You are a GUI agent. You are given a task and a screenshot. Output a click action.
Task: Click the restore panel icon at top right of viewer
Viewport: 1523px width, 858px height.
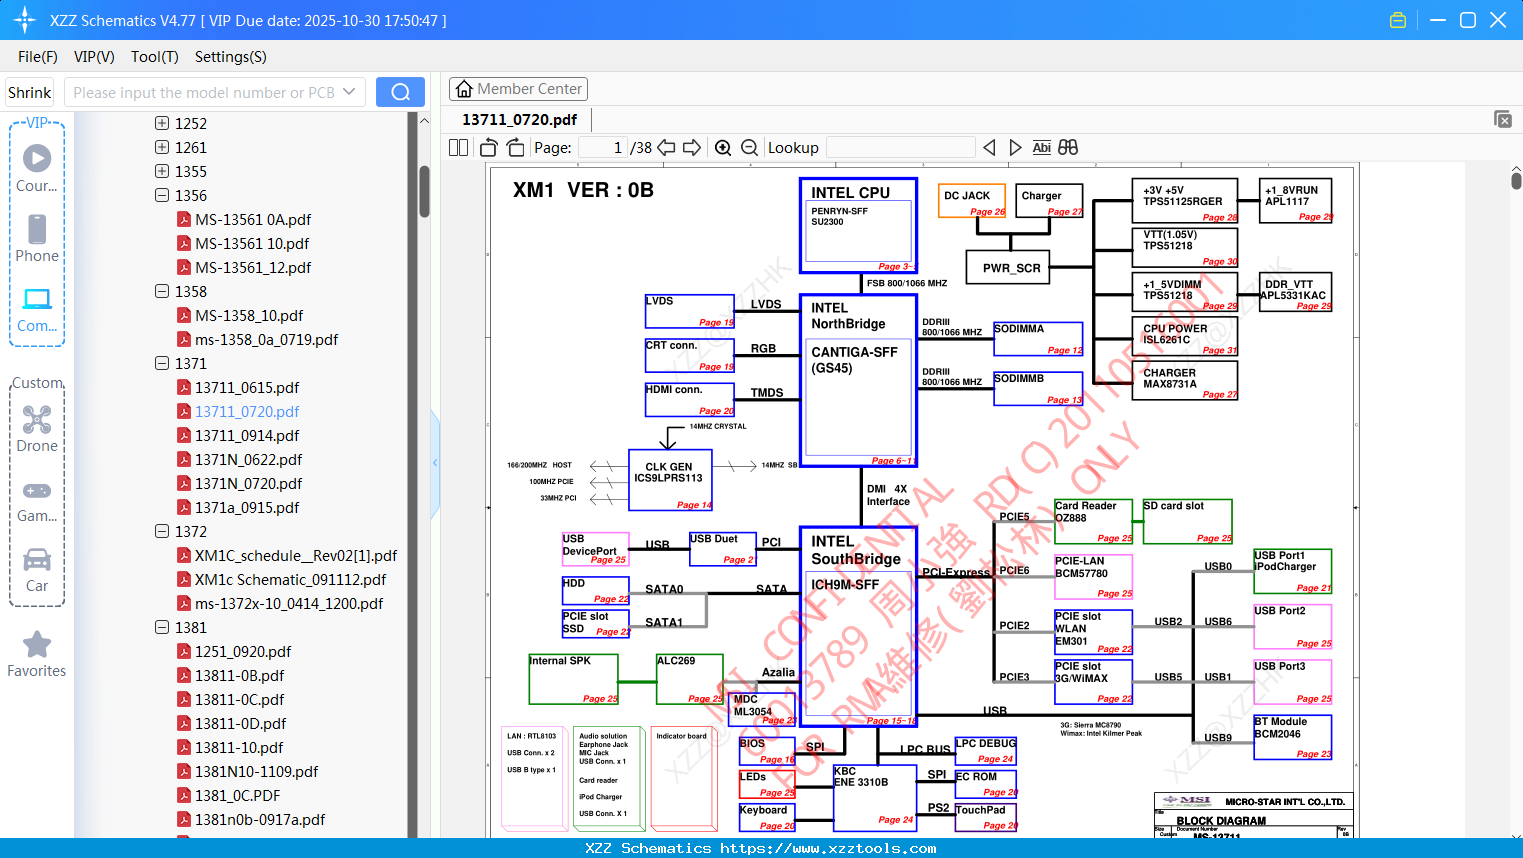coord(1503,119)
